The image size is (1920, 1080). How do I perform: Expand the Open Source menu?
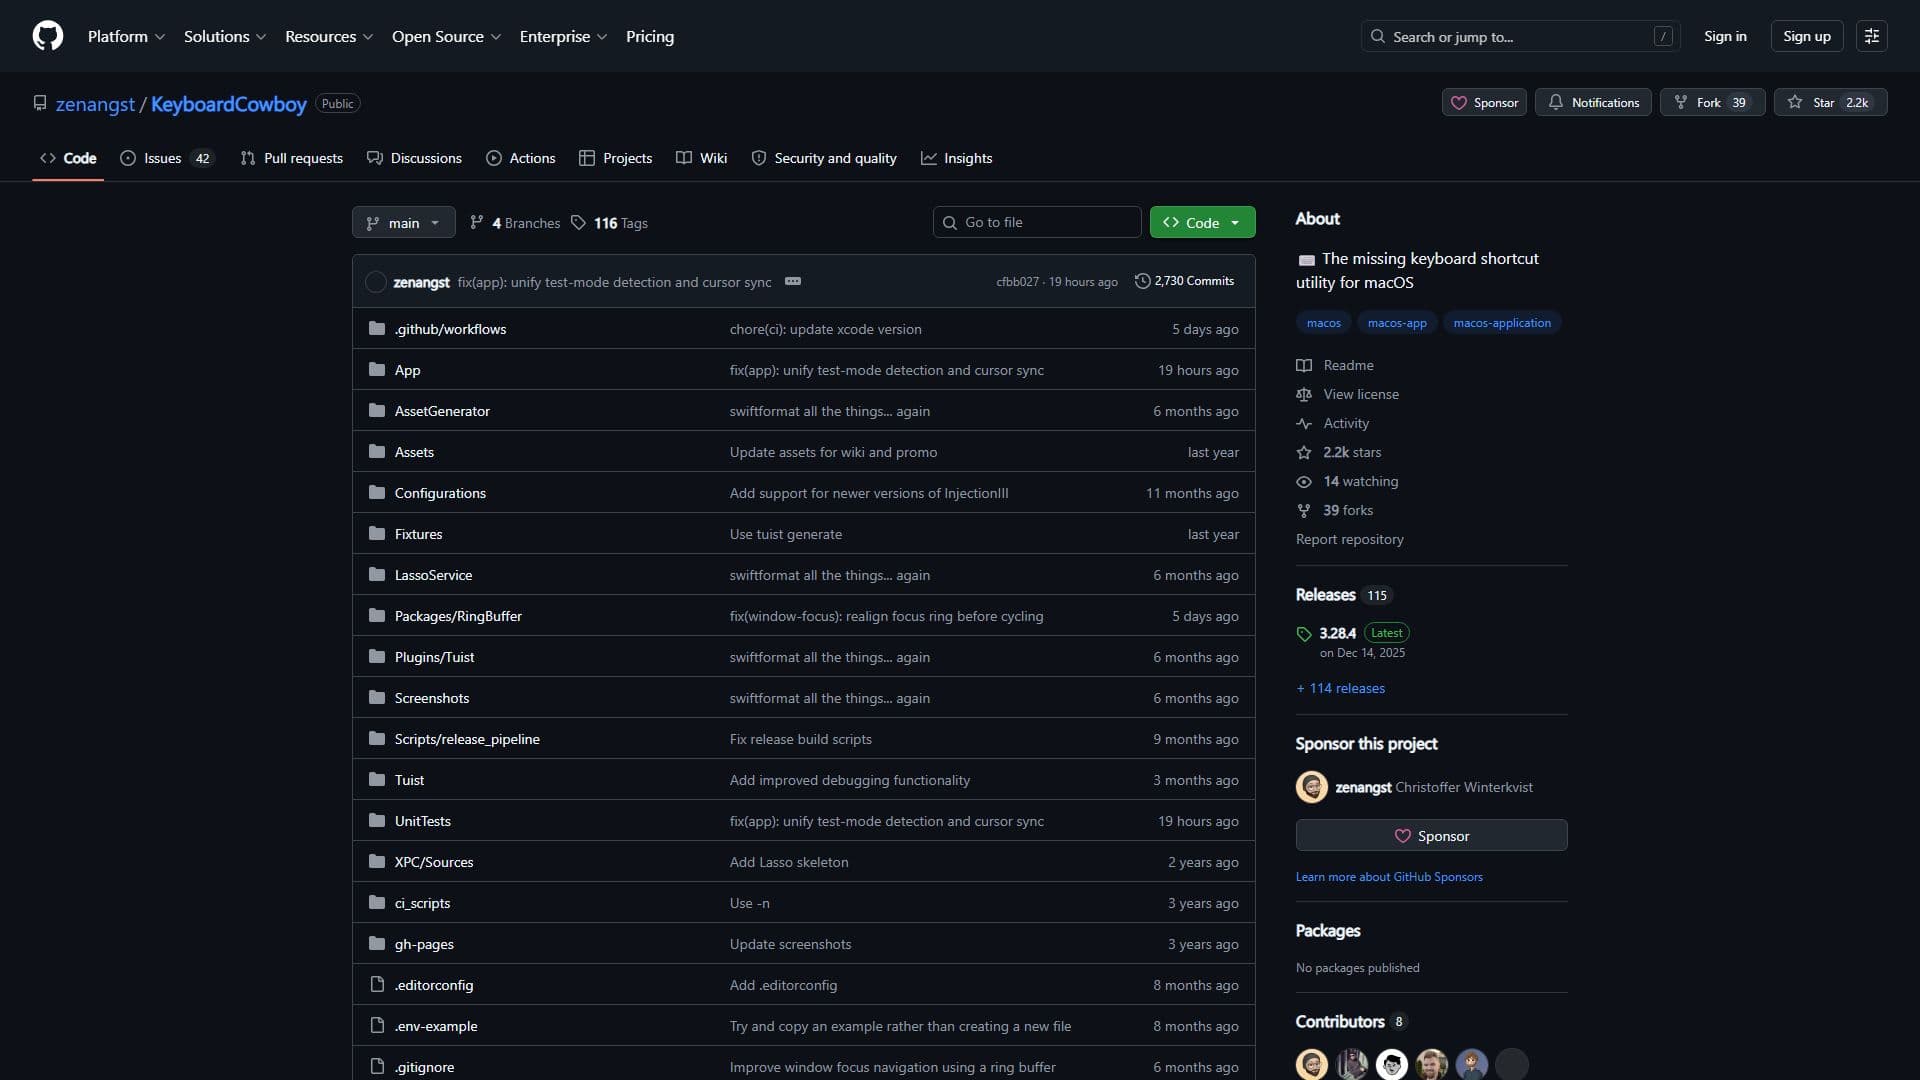tap(446, 36)
